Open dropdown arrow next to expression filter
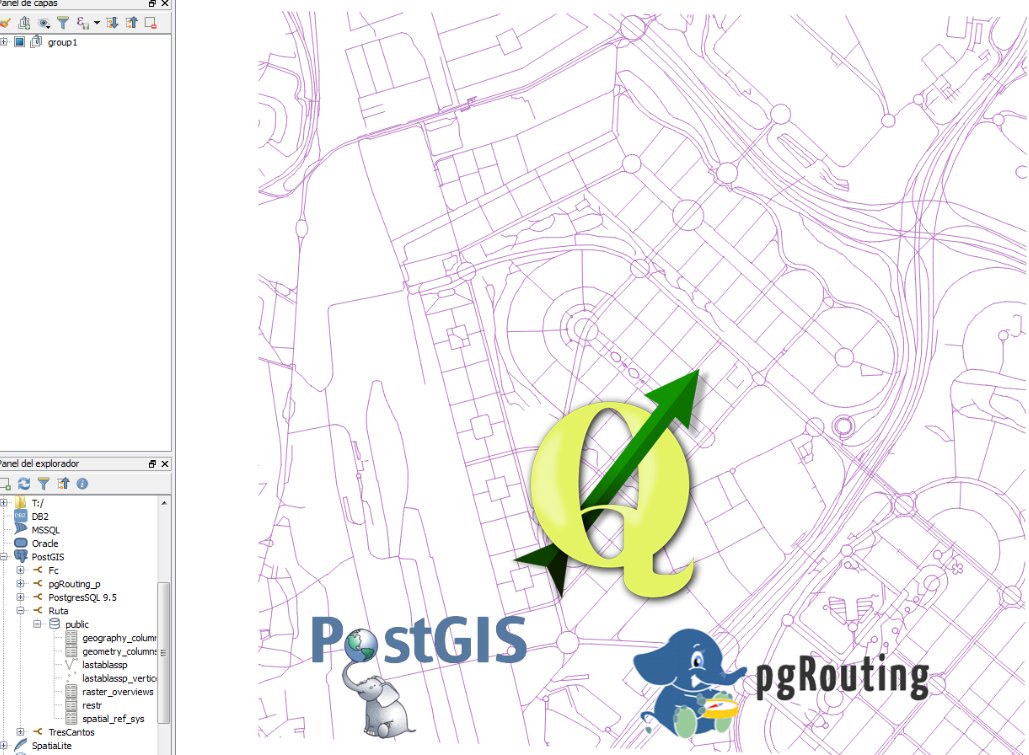 pyautogui.click(x=97, y=23)
